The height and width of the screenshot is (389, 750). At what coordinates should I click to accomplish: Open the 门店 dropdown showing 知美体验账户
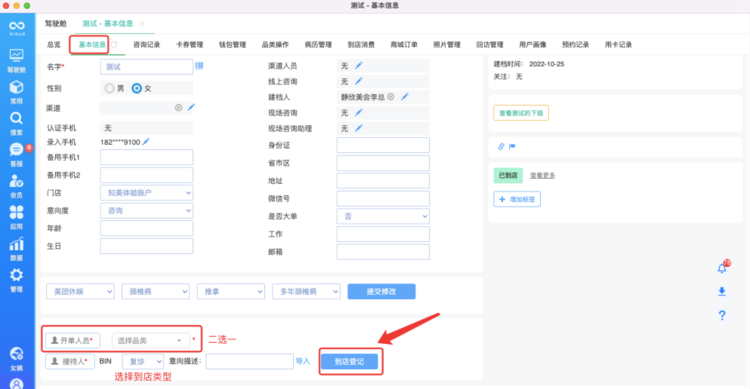(146, 193)
